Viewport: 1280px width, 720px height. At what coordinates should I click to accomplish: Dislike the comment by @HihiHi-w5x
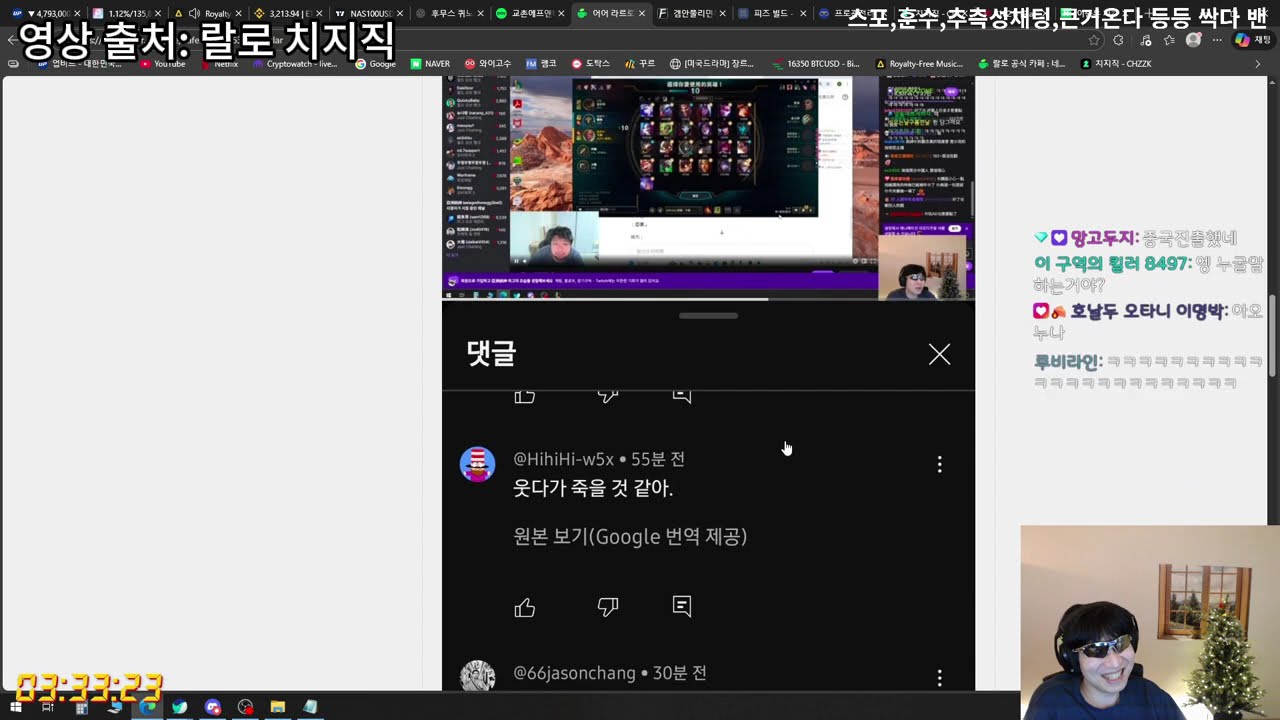click(608, 607)
